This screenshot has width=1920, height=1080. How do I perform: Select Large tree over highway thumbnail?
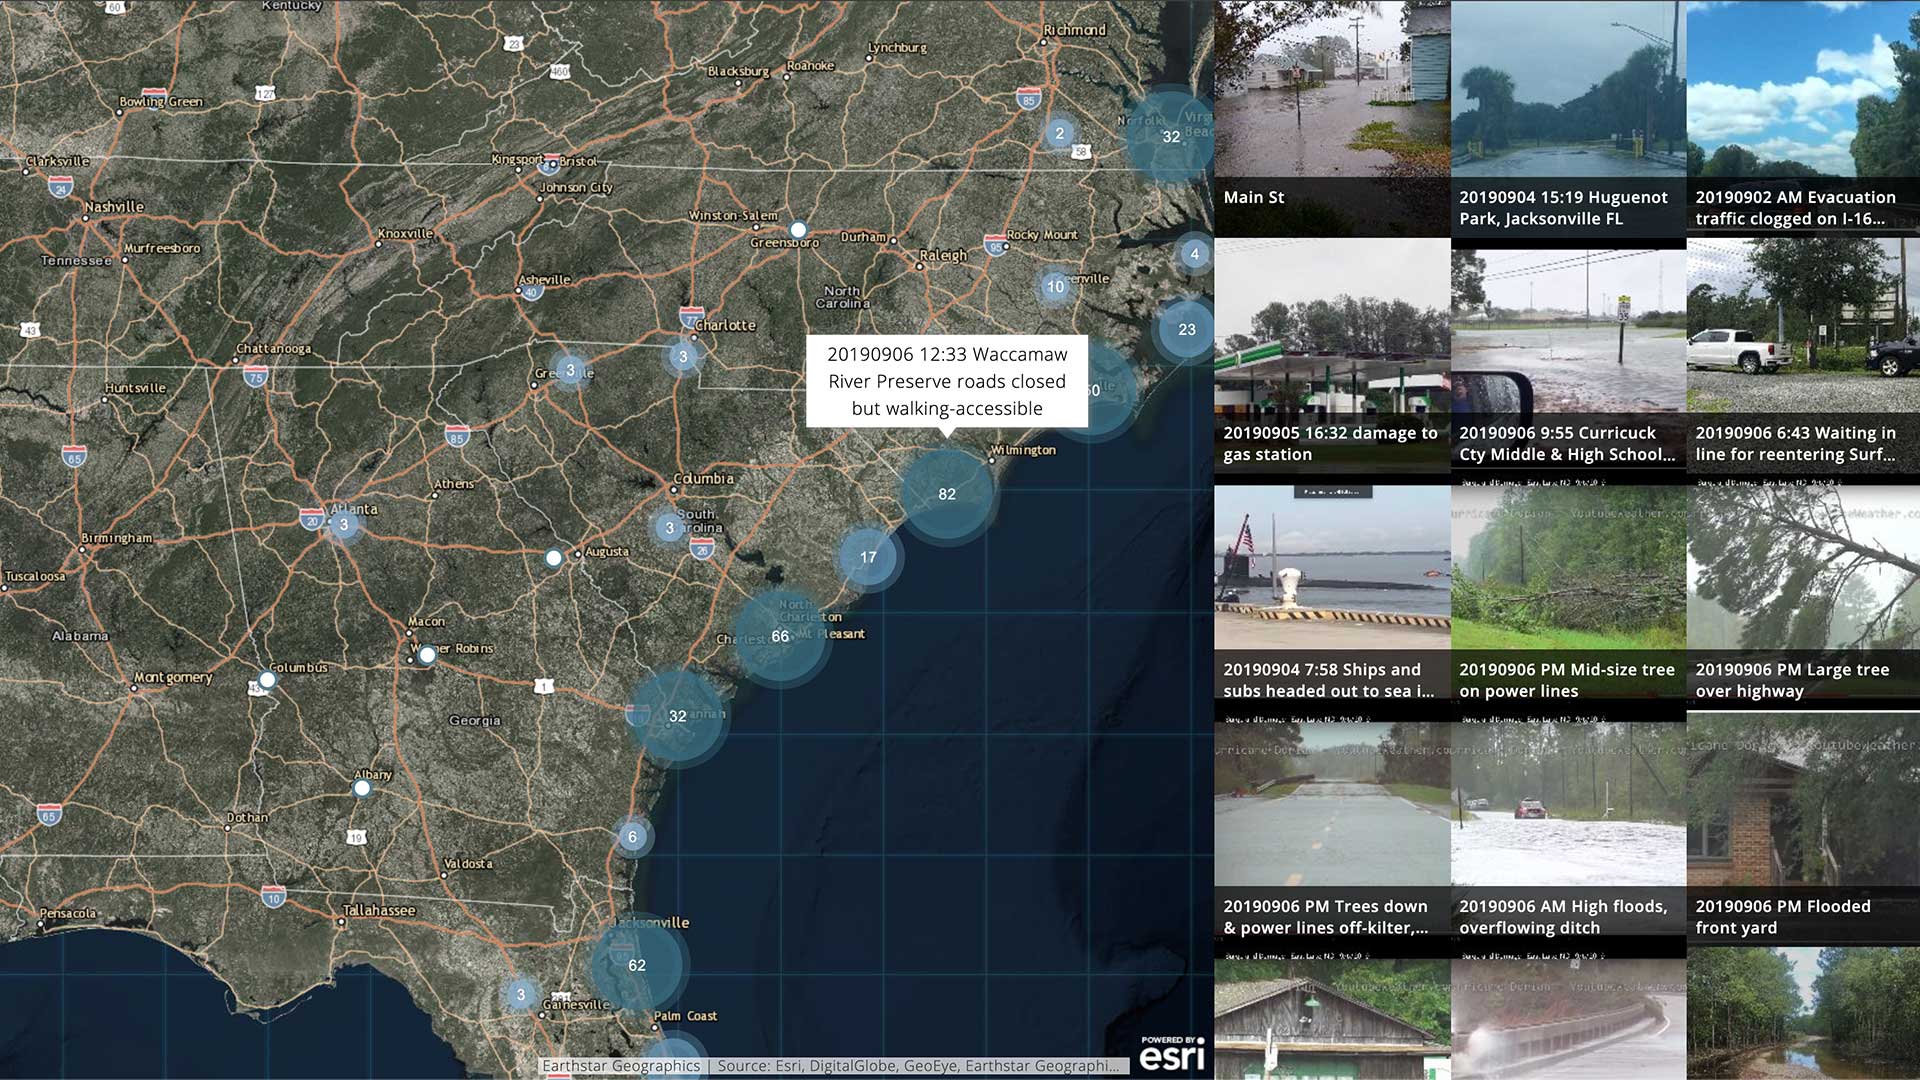pos(1802,592)
